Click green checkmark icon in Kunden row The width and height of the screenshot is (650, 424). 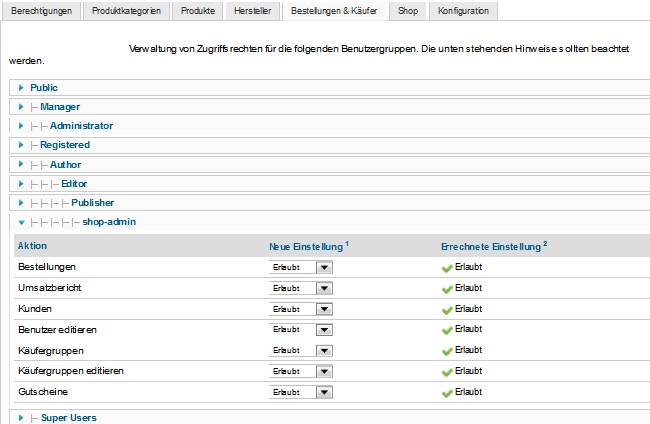pos(446,309)
